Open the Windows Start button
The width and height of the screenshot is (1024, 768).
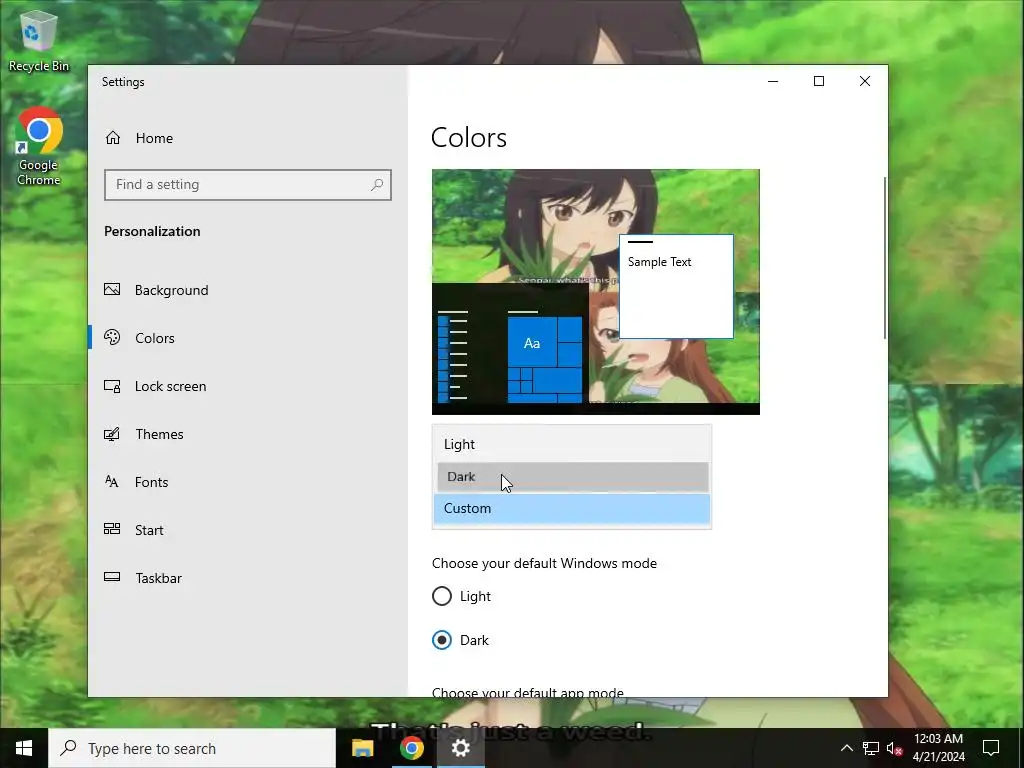[x=24, y=748]
